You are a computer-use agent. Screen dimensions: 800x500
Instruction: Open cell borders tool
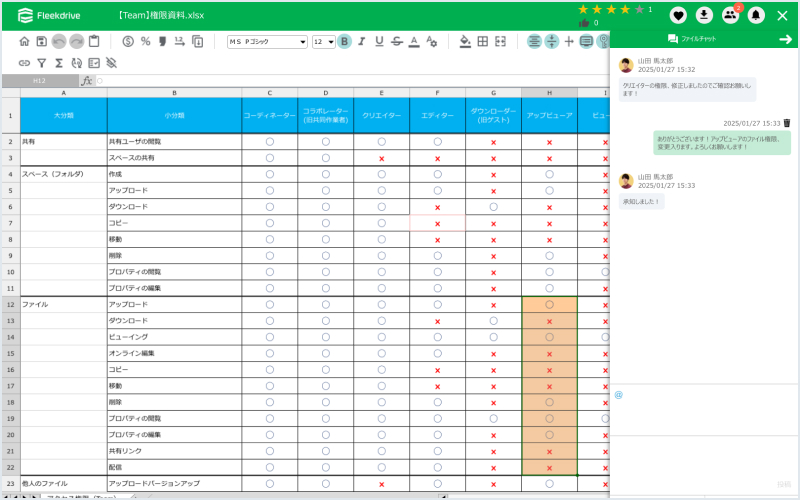[483, 42]
